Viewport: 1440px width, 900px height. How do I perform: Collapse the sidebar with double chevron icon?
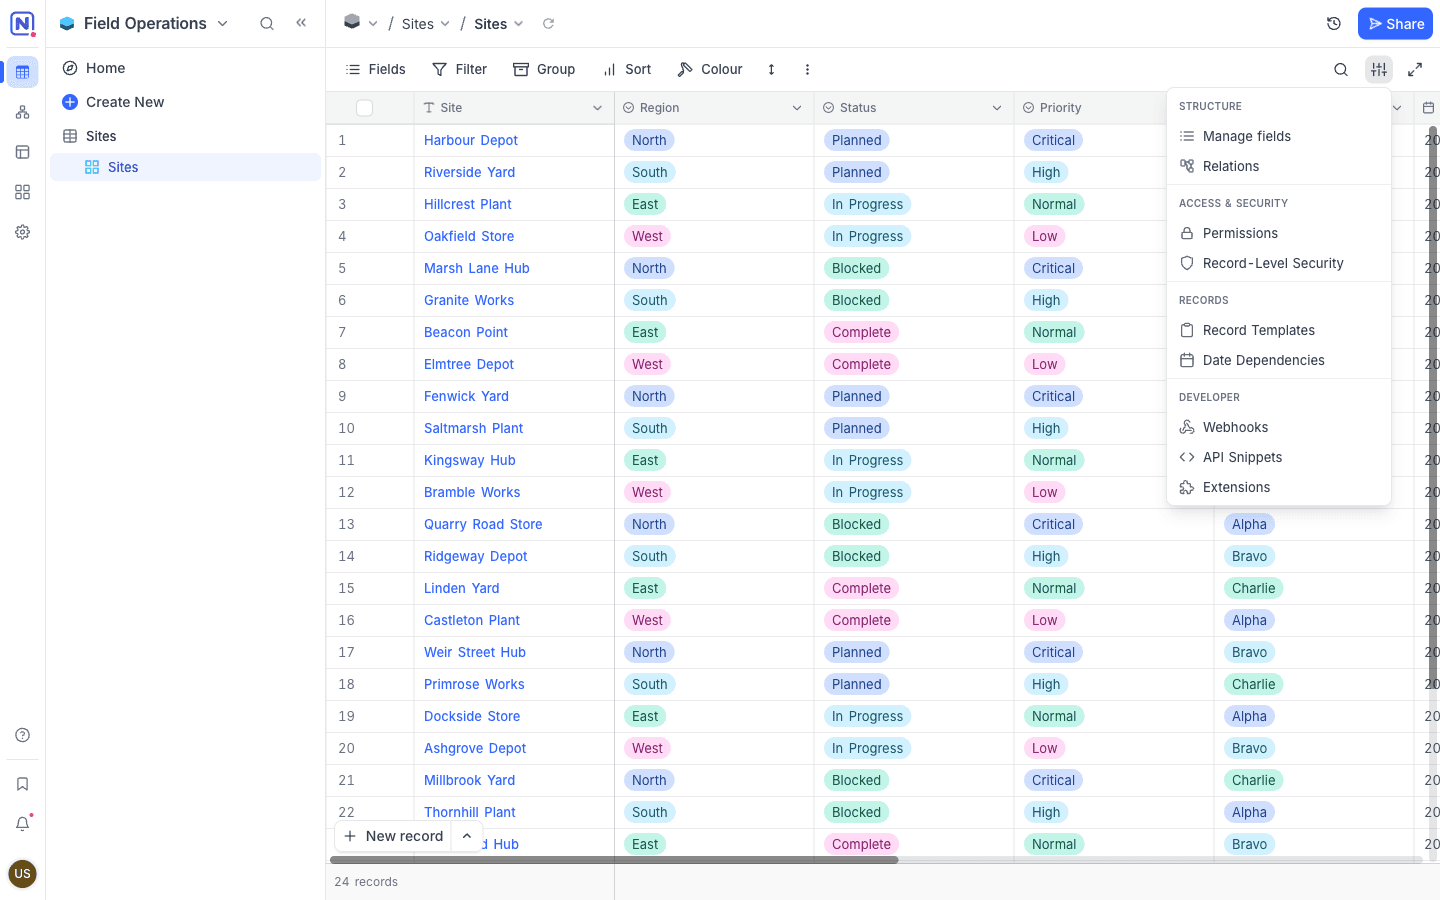(301, 23)
